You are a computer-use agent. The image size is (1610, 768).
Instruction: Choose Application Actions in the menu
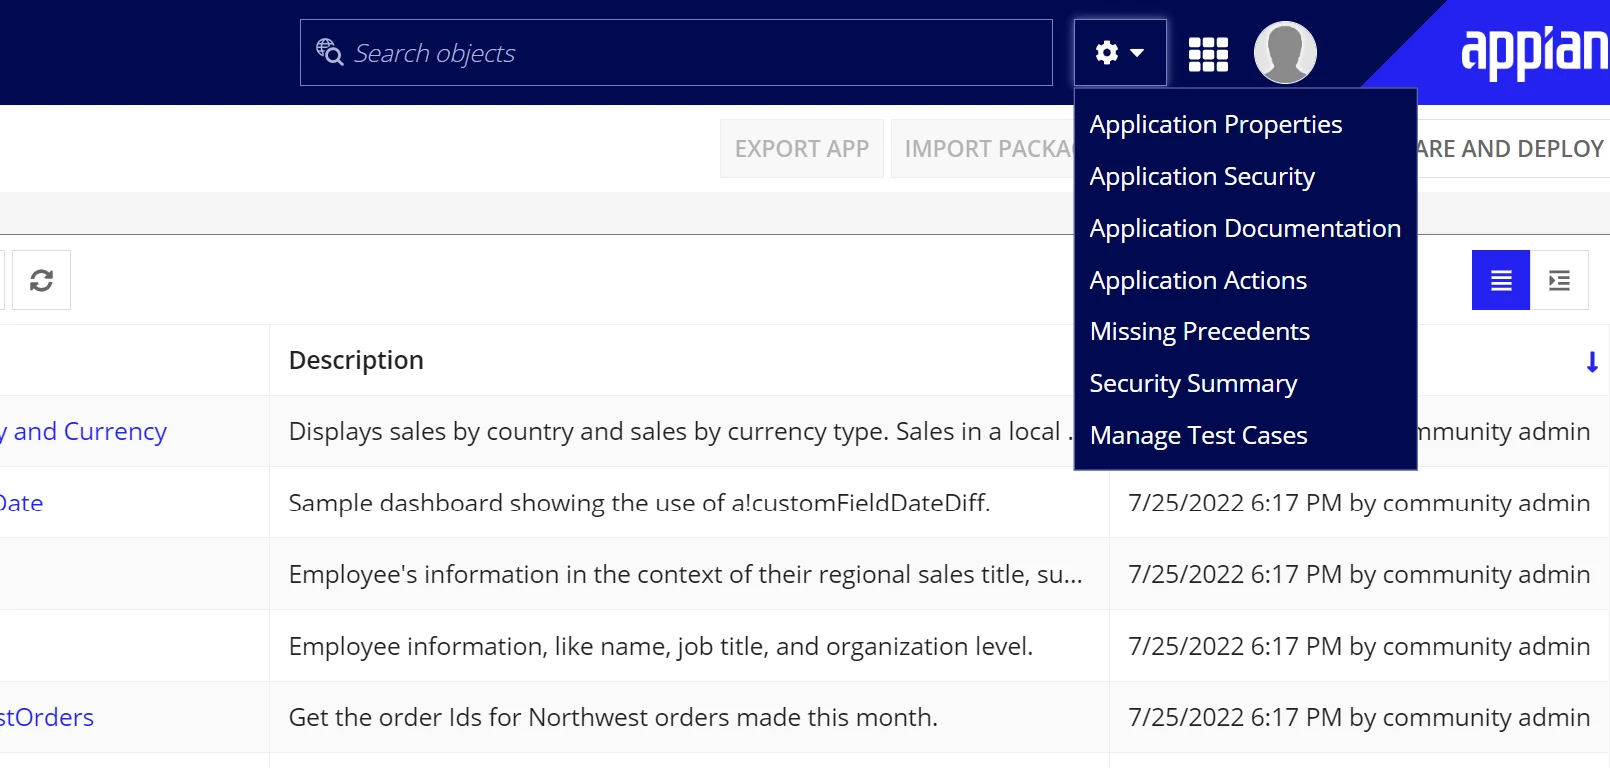click(1198, 280)
